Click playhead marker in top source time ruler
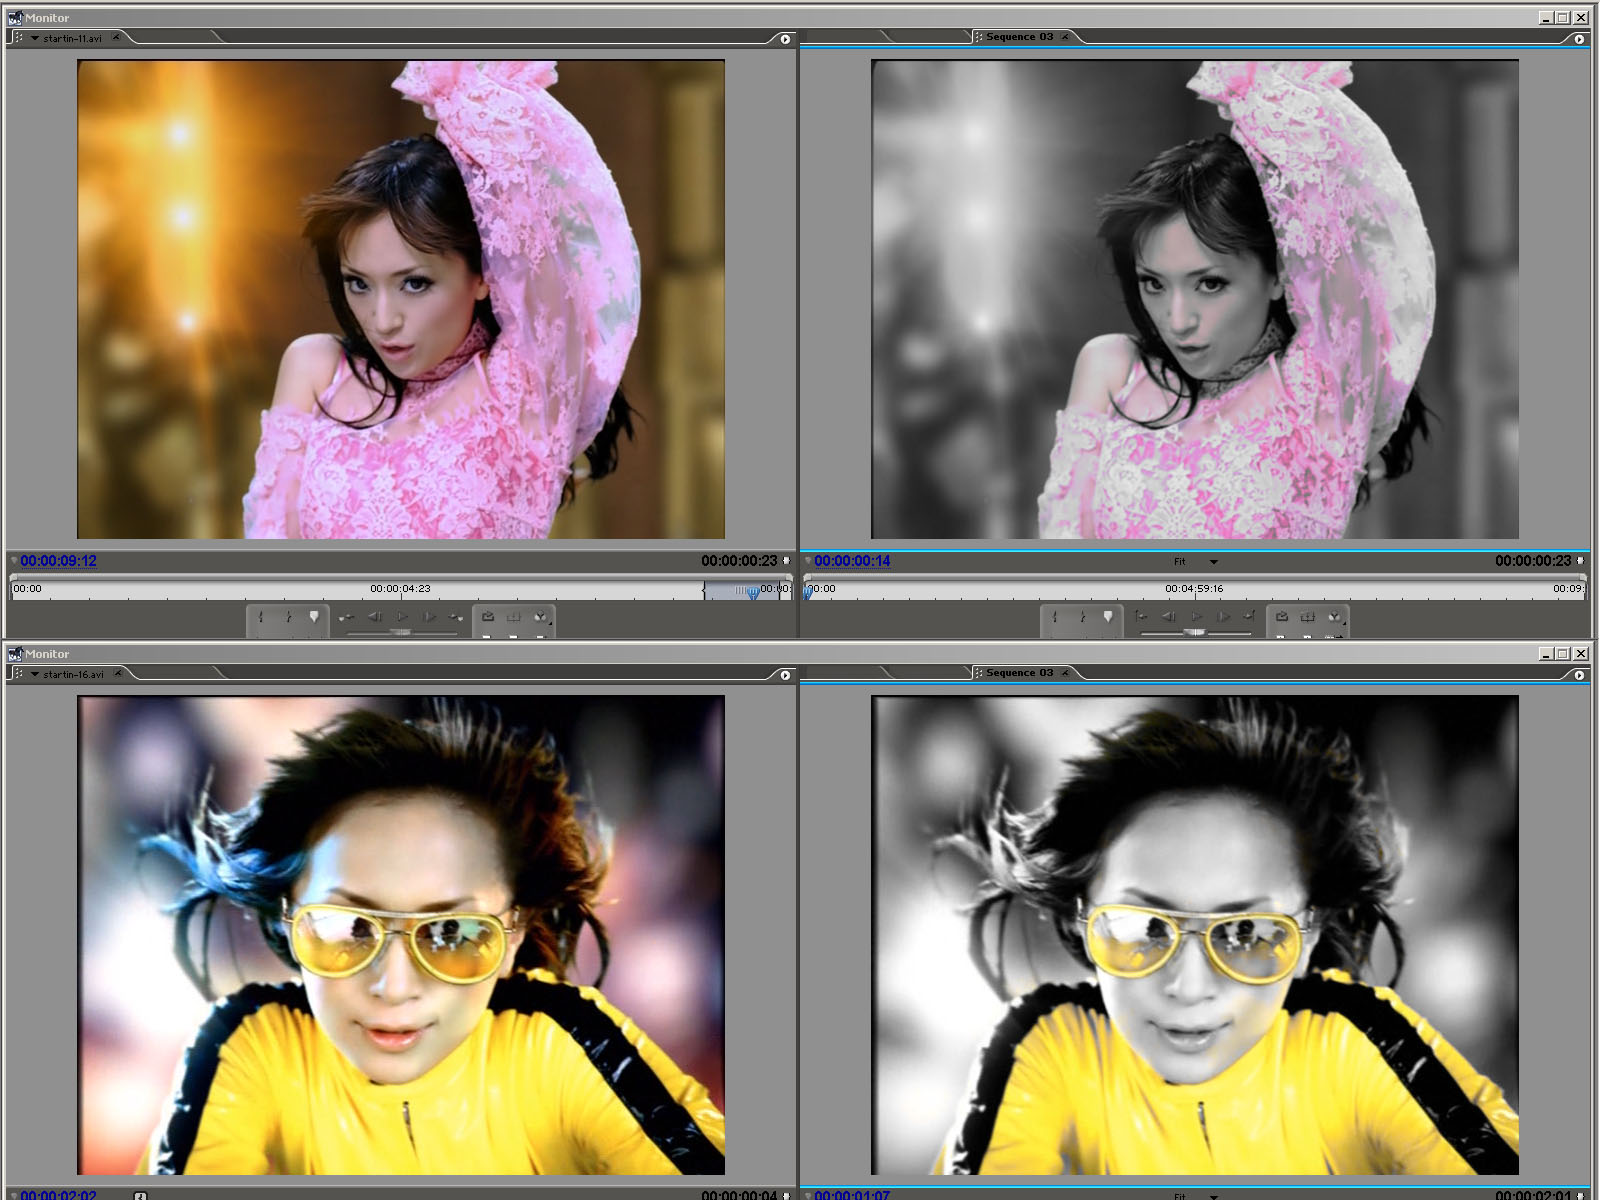Viewport: 1600px width, 1200px height. click(x=753, y=592)
